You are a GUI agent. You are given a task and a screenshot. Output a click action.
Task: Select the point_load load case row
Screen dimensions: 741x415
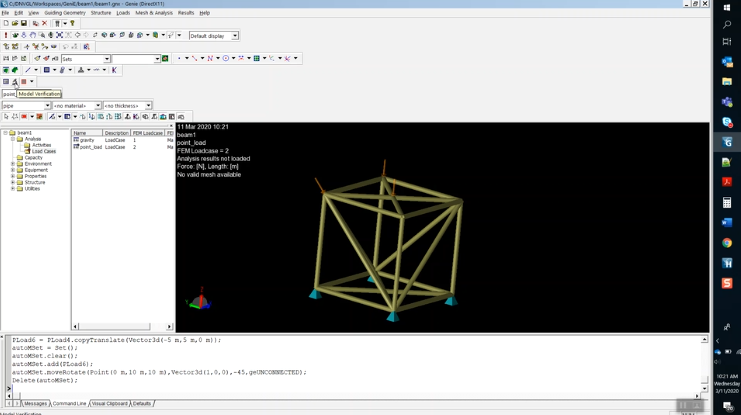(x=122, y=147)
